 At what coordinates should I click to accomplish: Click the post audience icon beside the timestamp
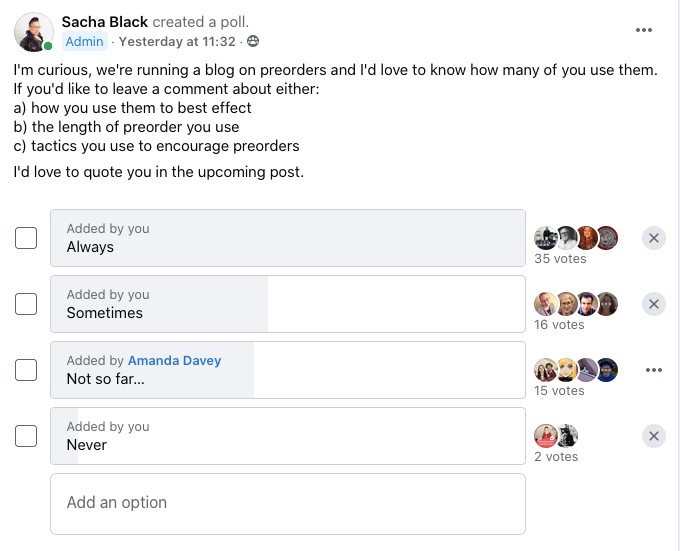point(253,41)
